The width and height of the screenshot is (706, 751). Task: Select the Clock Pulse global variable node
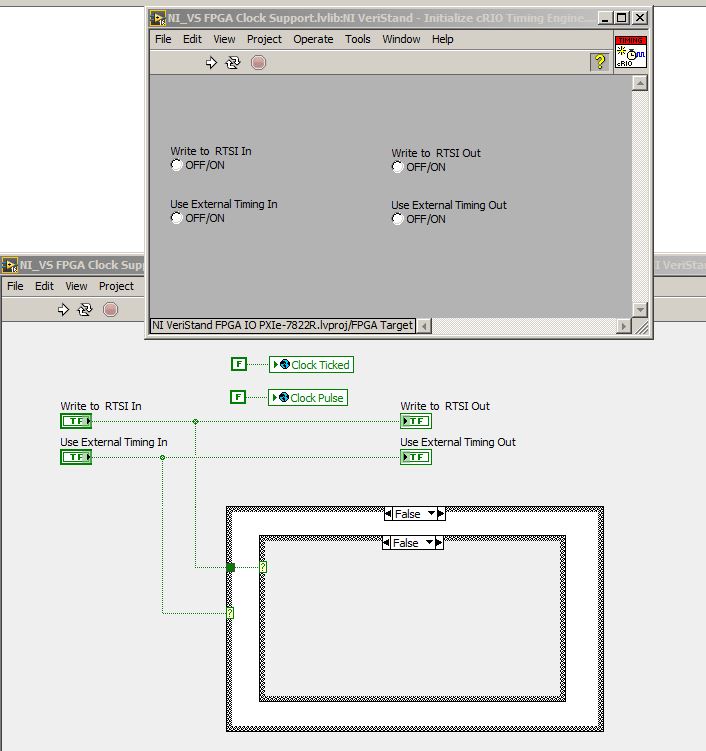pos(308,398)
